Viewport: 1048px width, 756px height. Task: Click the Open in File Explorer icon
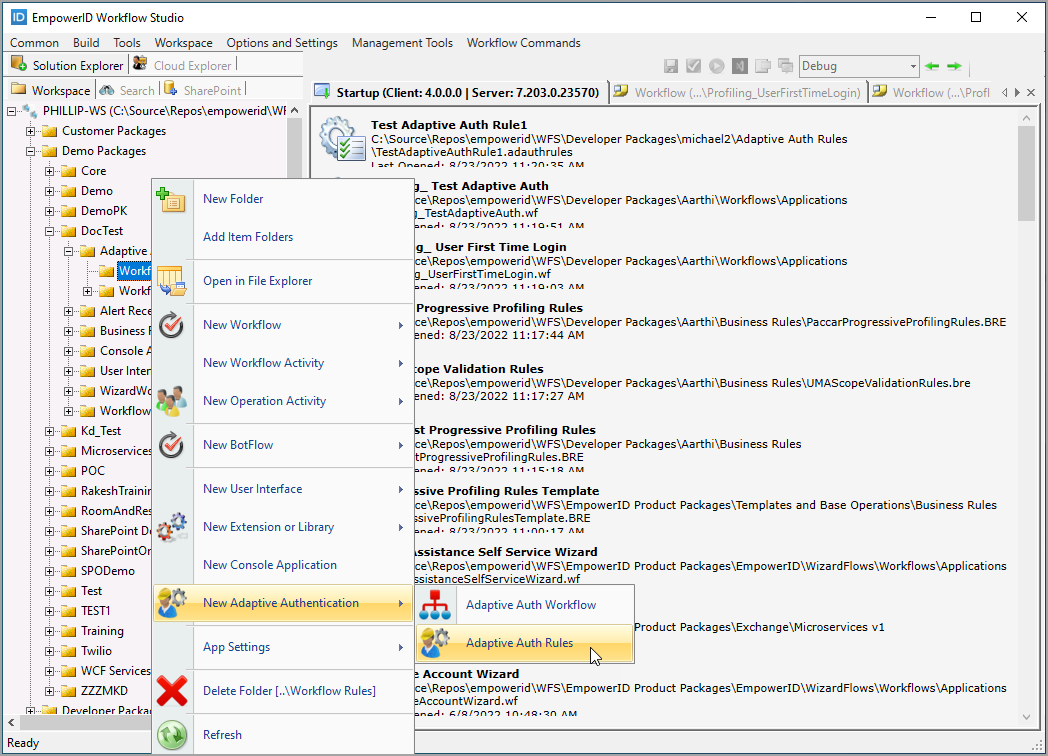(x=172, y=281)
